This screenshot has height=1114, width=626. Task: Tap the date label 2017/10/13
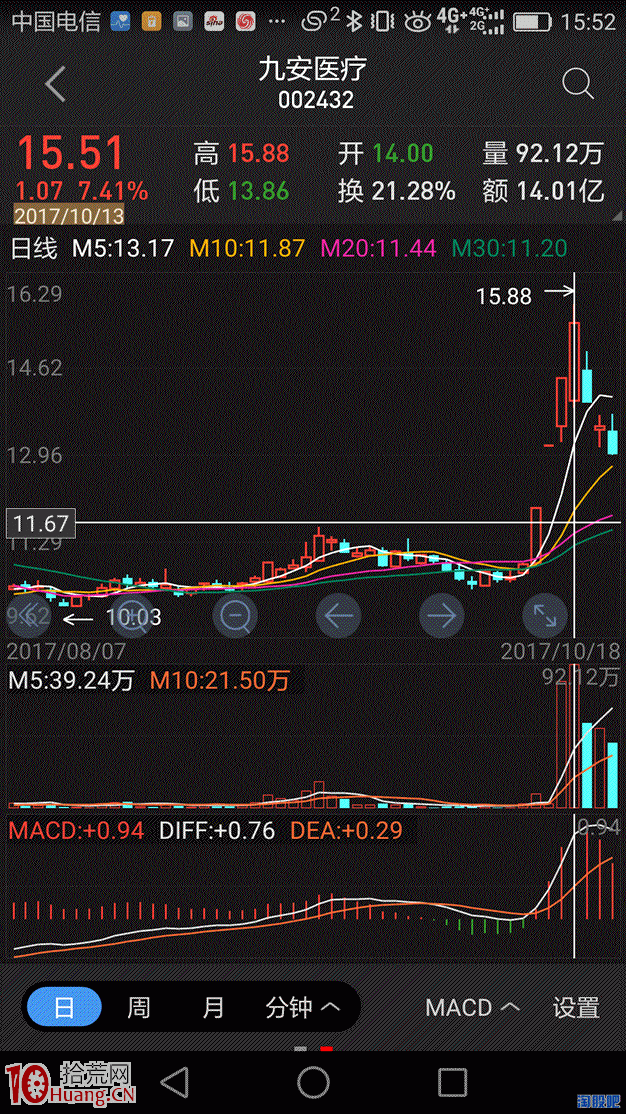point(69,215)
